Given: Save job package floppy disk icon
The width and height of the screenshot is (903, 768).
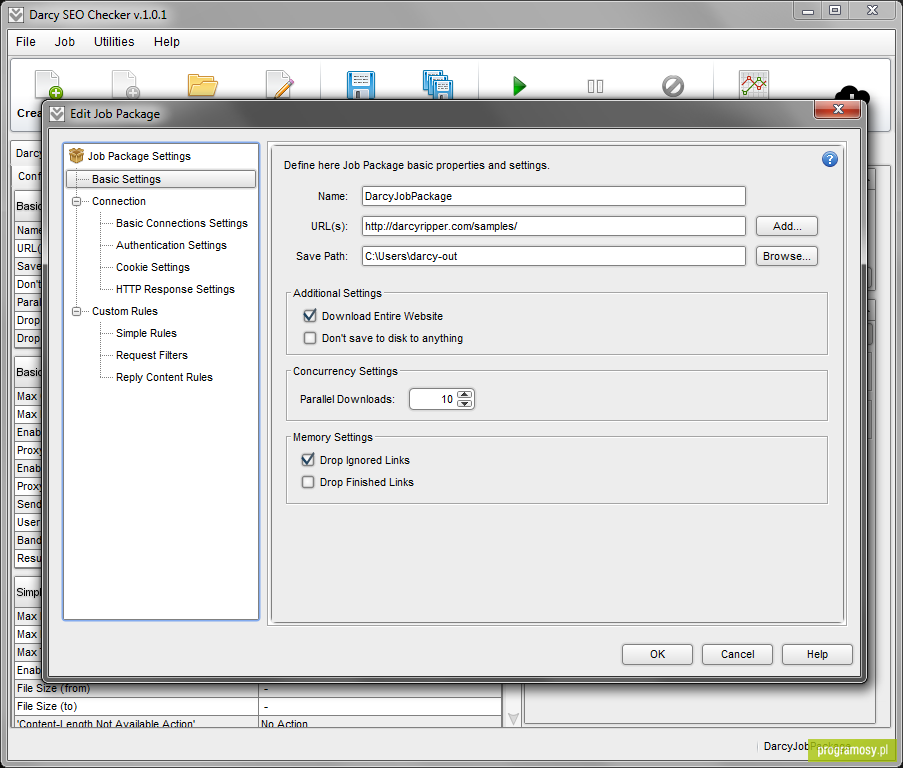Looking at the screenshot, I should point(361,85).
